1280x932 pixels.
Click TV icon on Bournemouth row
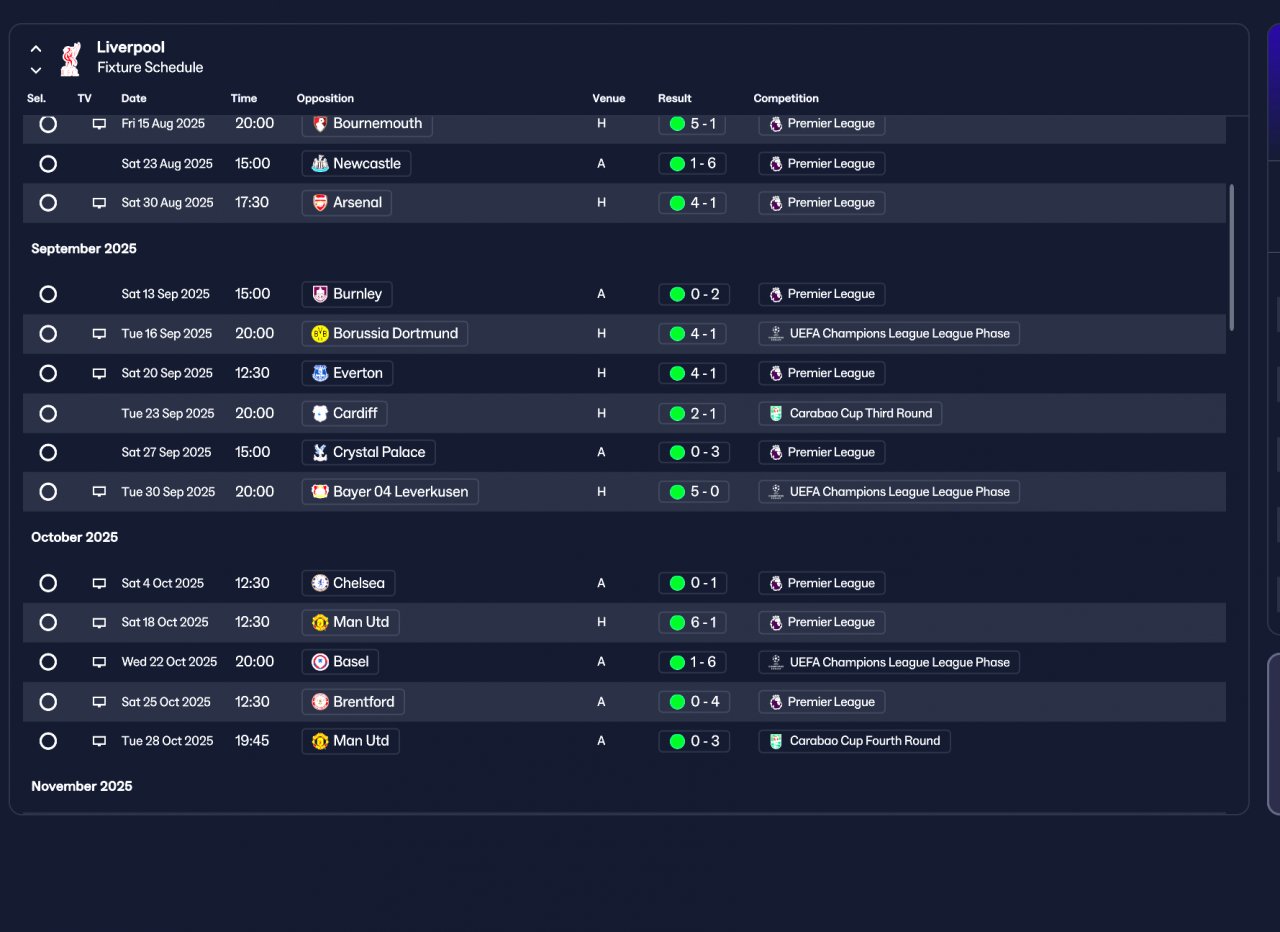[x=99, y=124]
